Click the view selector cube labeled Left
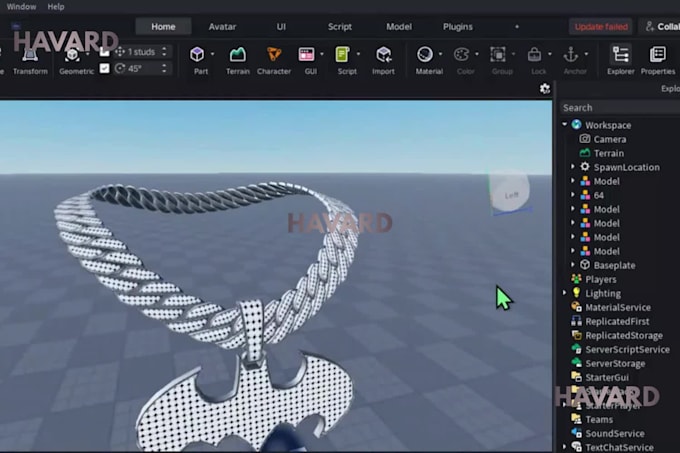Image resolution: width=680 pixels, height=453 pixels. coord(510,193)
